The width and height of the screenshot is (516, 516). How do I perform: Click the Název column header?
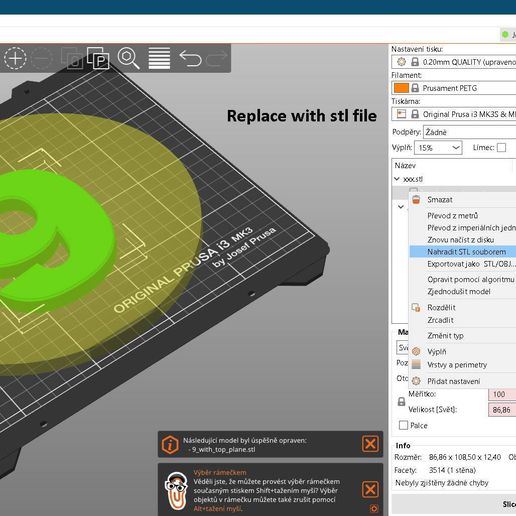pos(452,166)
